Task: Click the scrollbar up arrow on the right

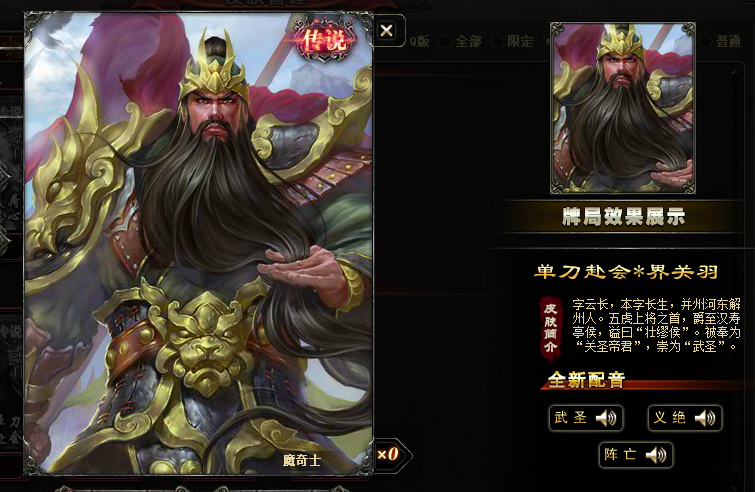Action: pos(735,72)
